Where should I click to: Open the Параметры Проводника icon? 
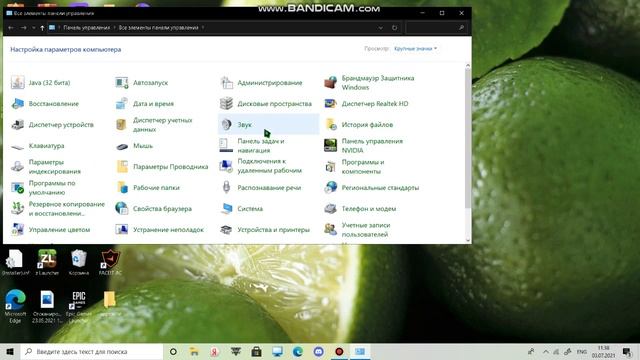[x=122, y=167]
